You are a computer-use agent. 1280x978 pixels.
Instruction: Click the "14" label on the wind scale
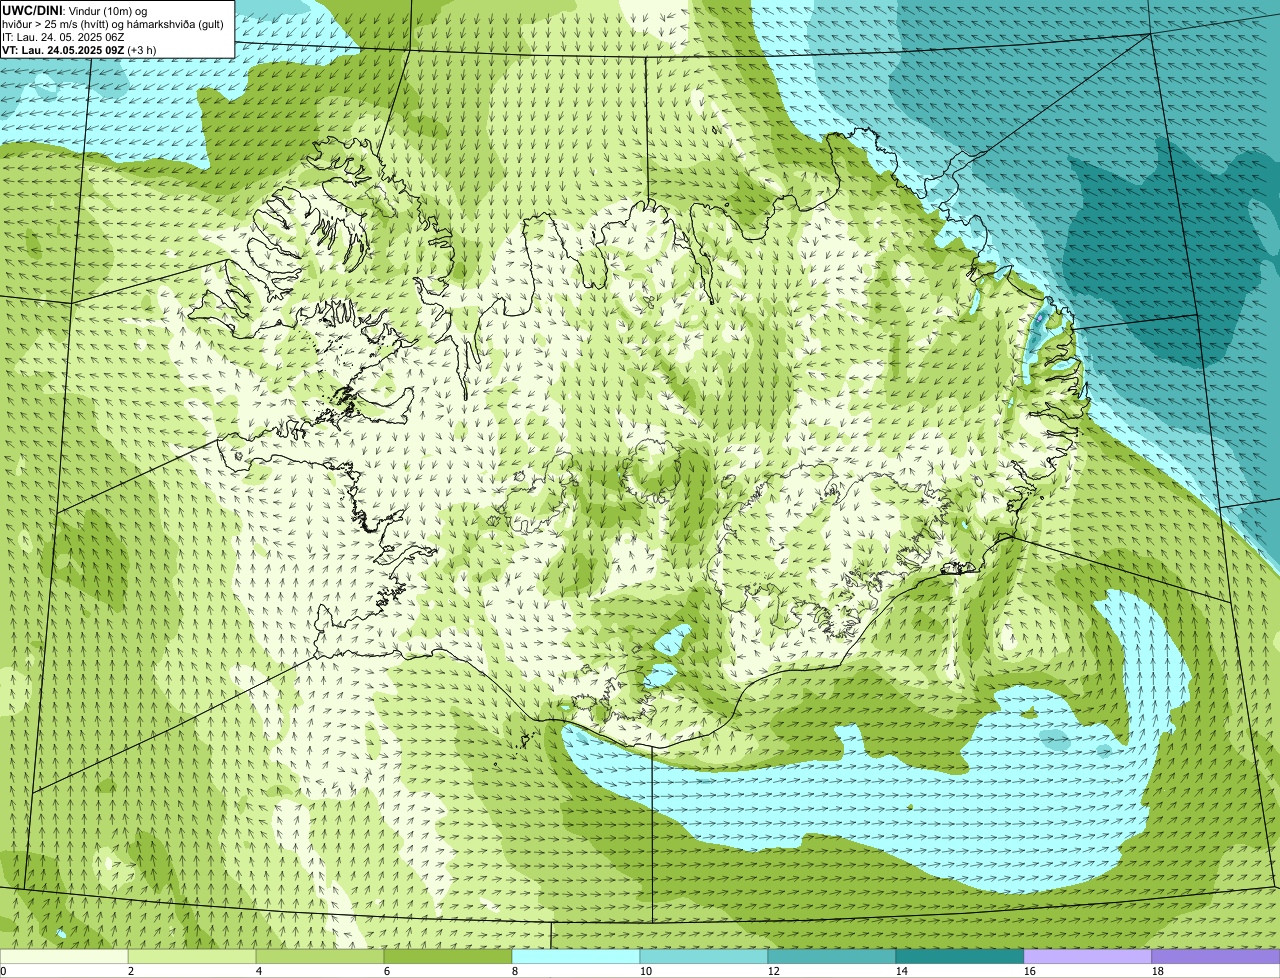pos(902,971)
